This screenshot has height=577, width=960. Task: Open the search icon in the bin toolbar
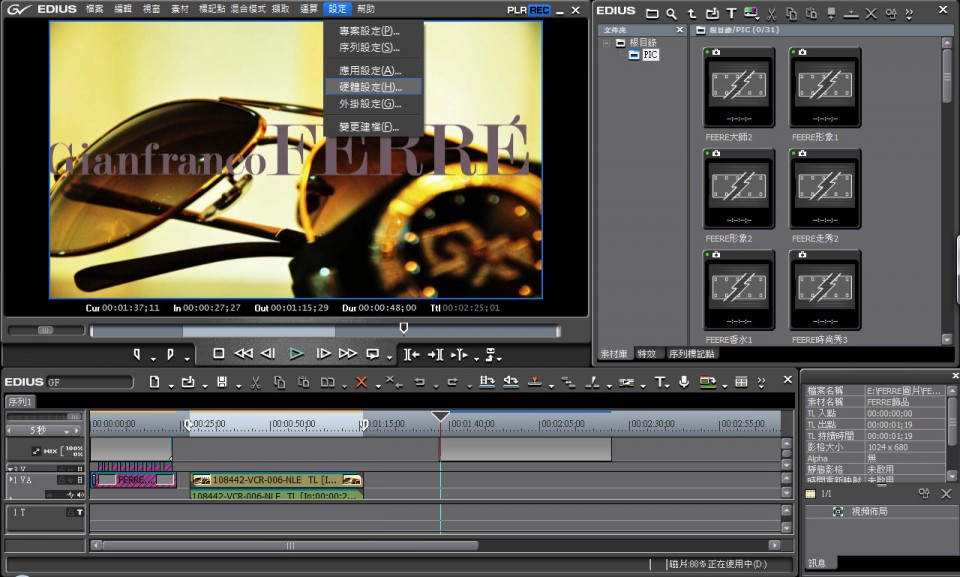[x=671, y=14]
